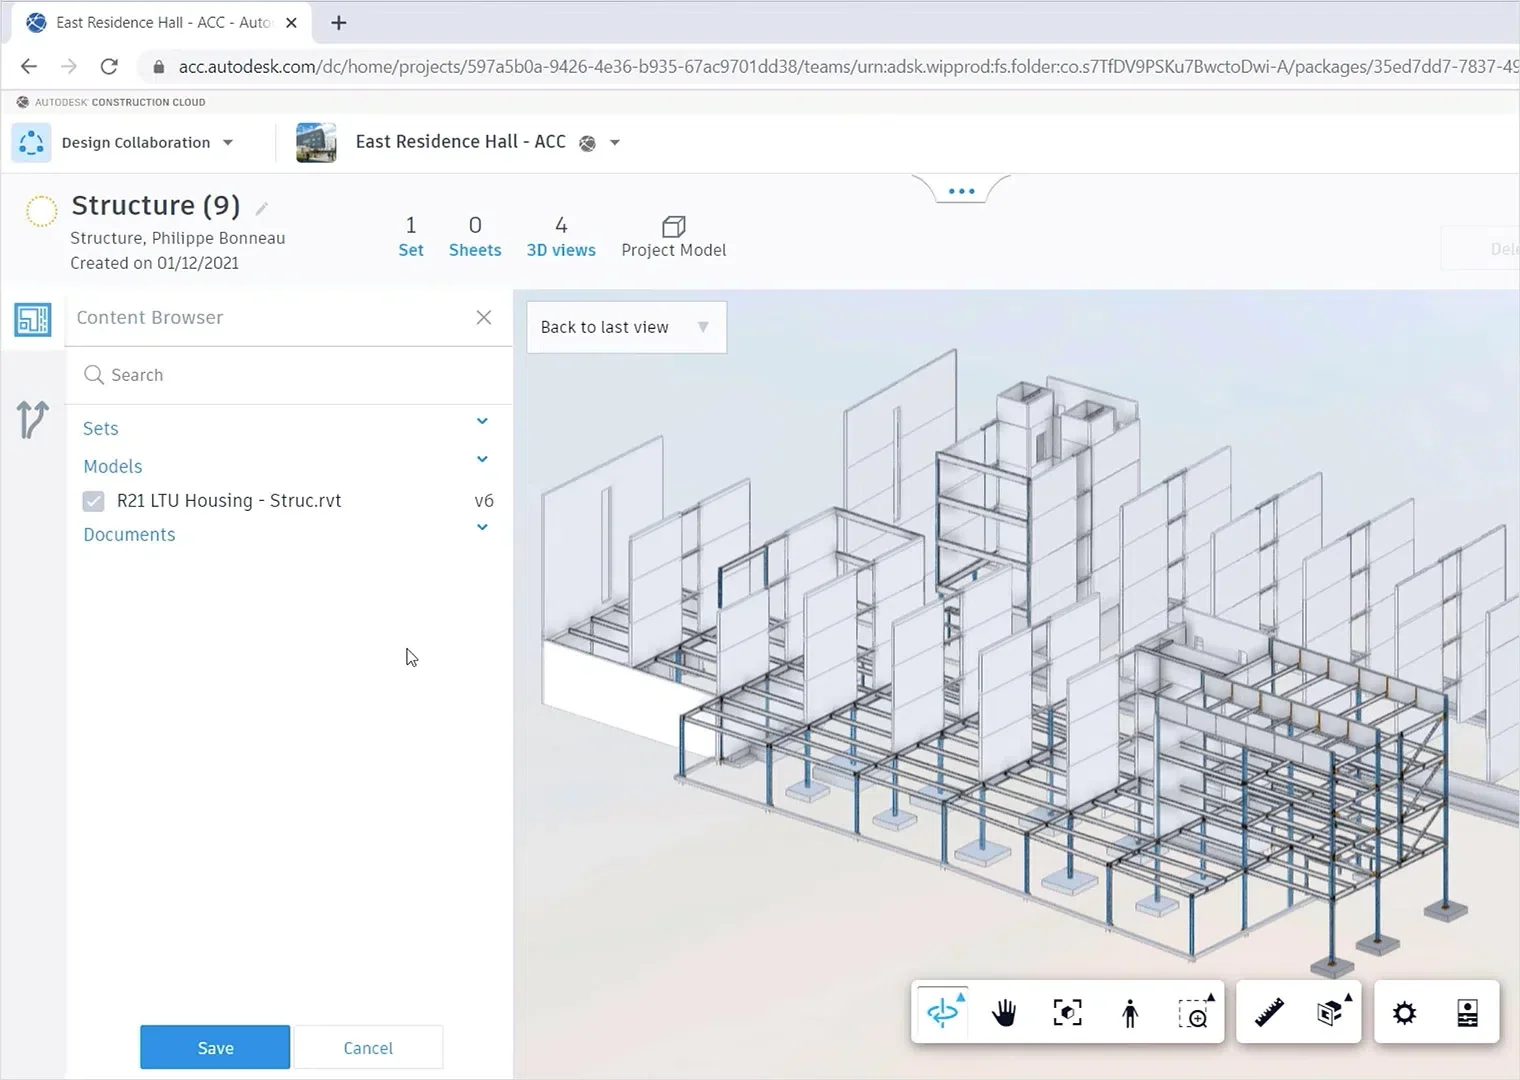Uncheck the R21 LTU Housing - Struc.rvt model
This screenshot has height=1080, width=1520.
[93, 500]
